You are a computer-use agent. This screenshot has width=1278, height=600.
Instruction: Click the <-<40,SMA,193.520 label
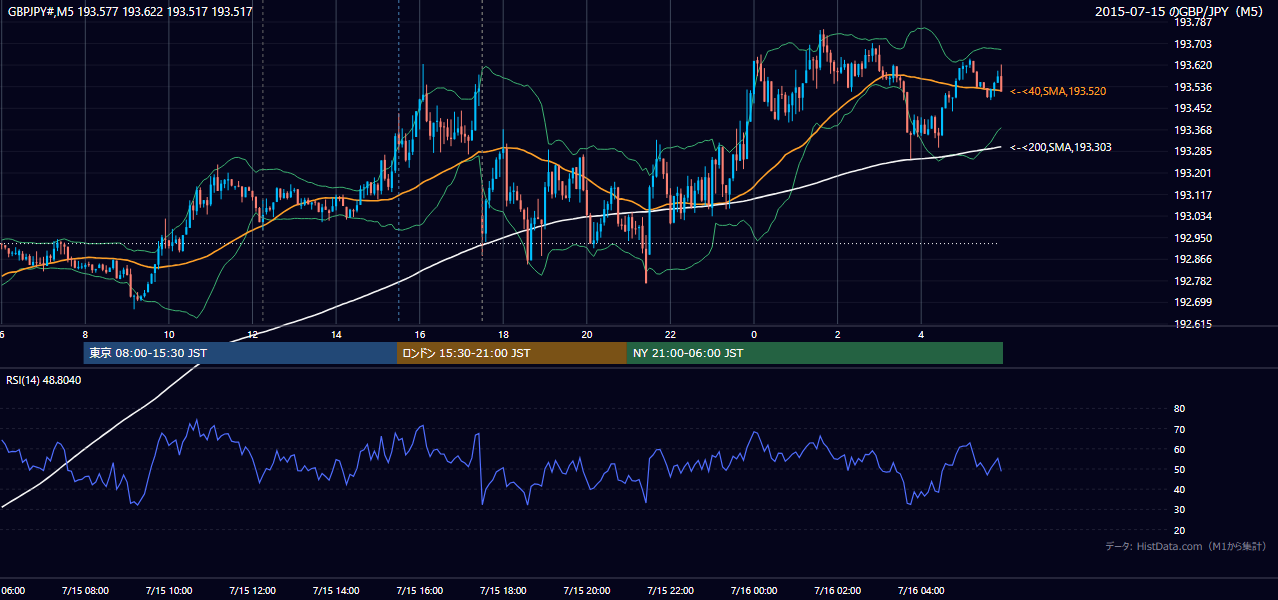(1058, 91)
